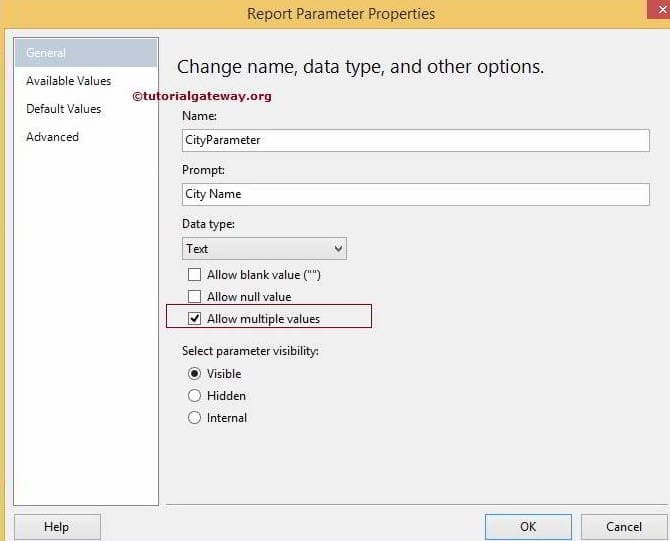Set parameter visibility to Internal
670x541 pixels.
[195, 418]
